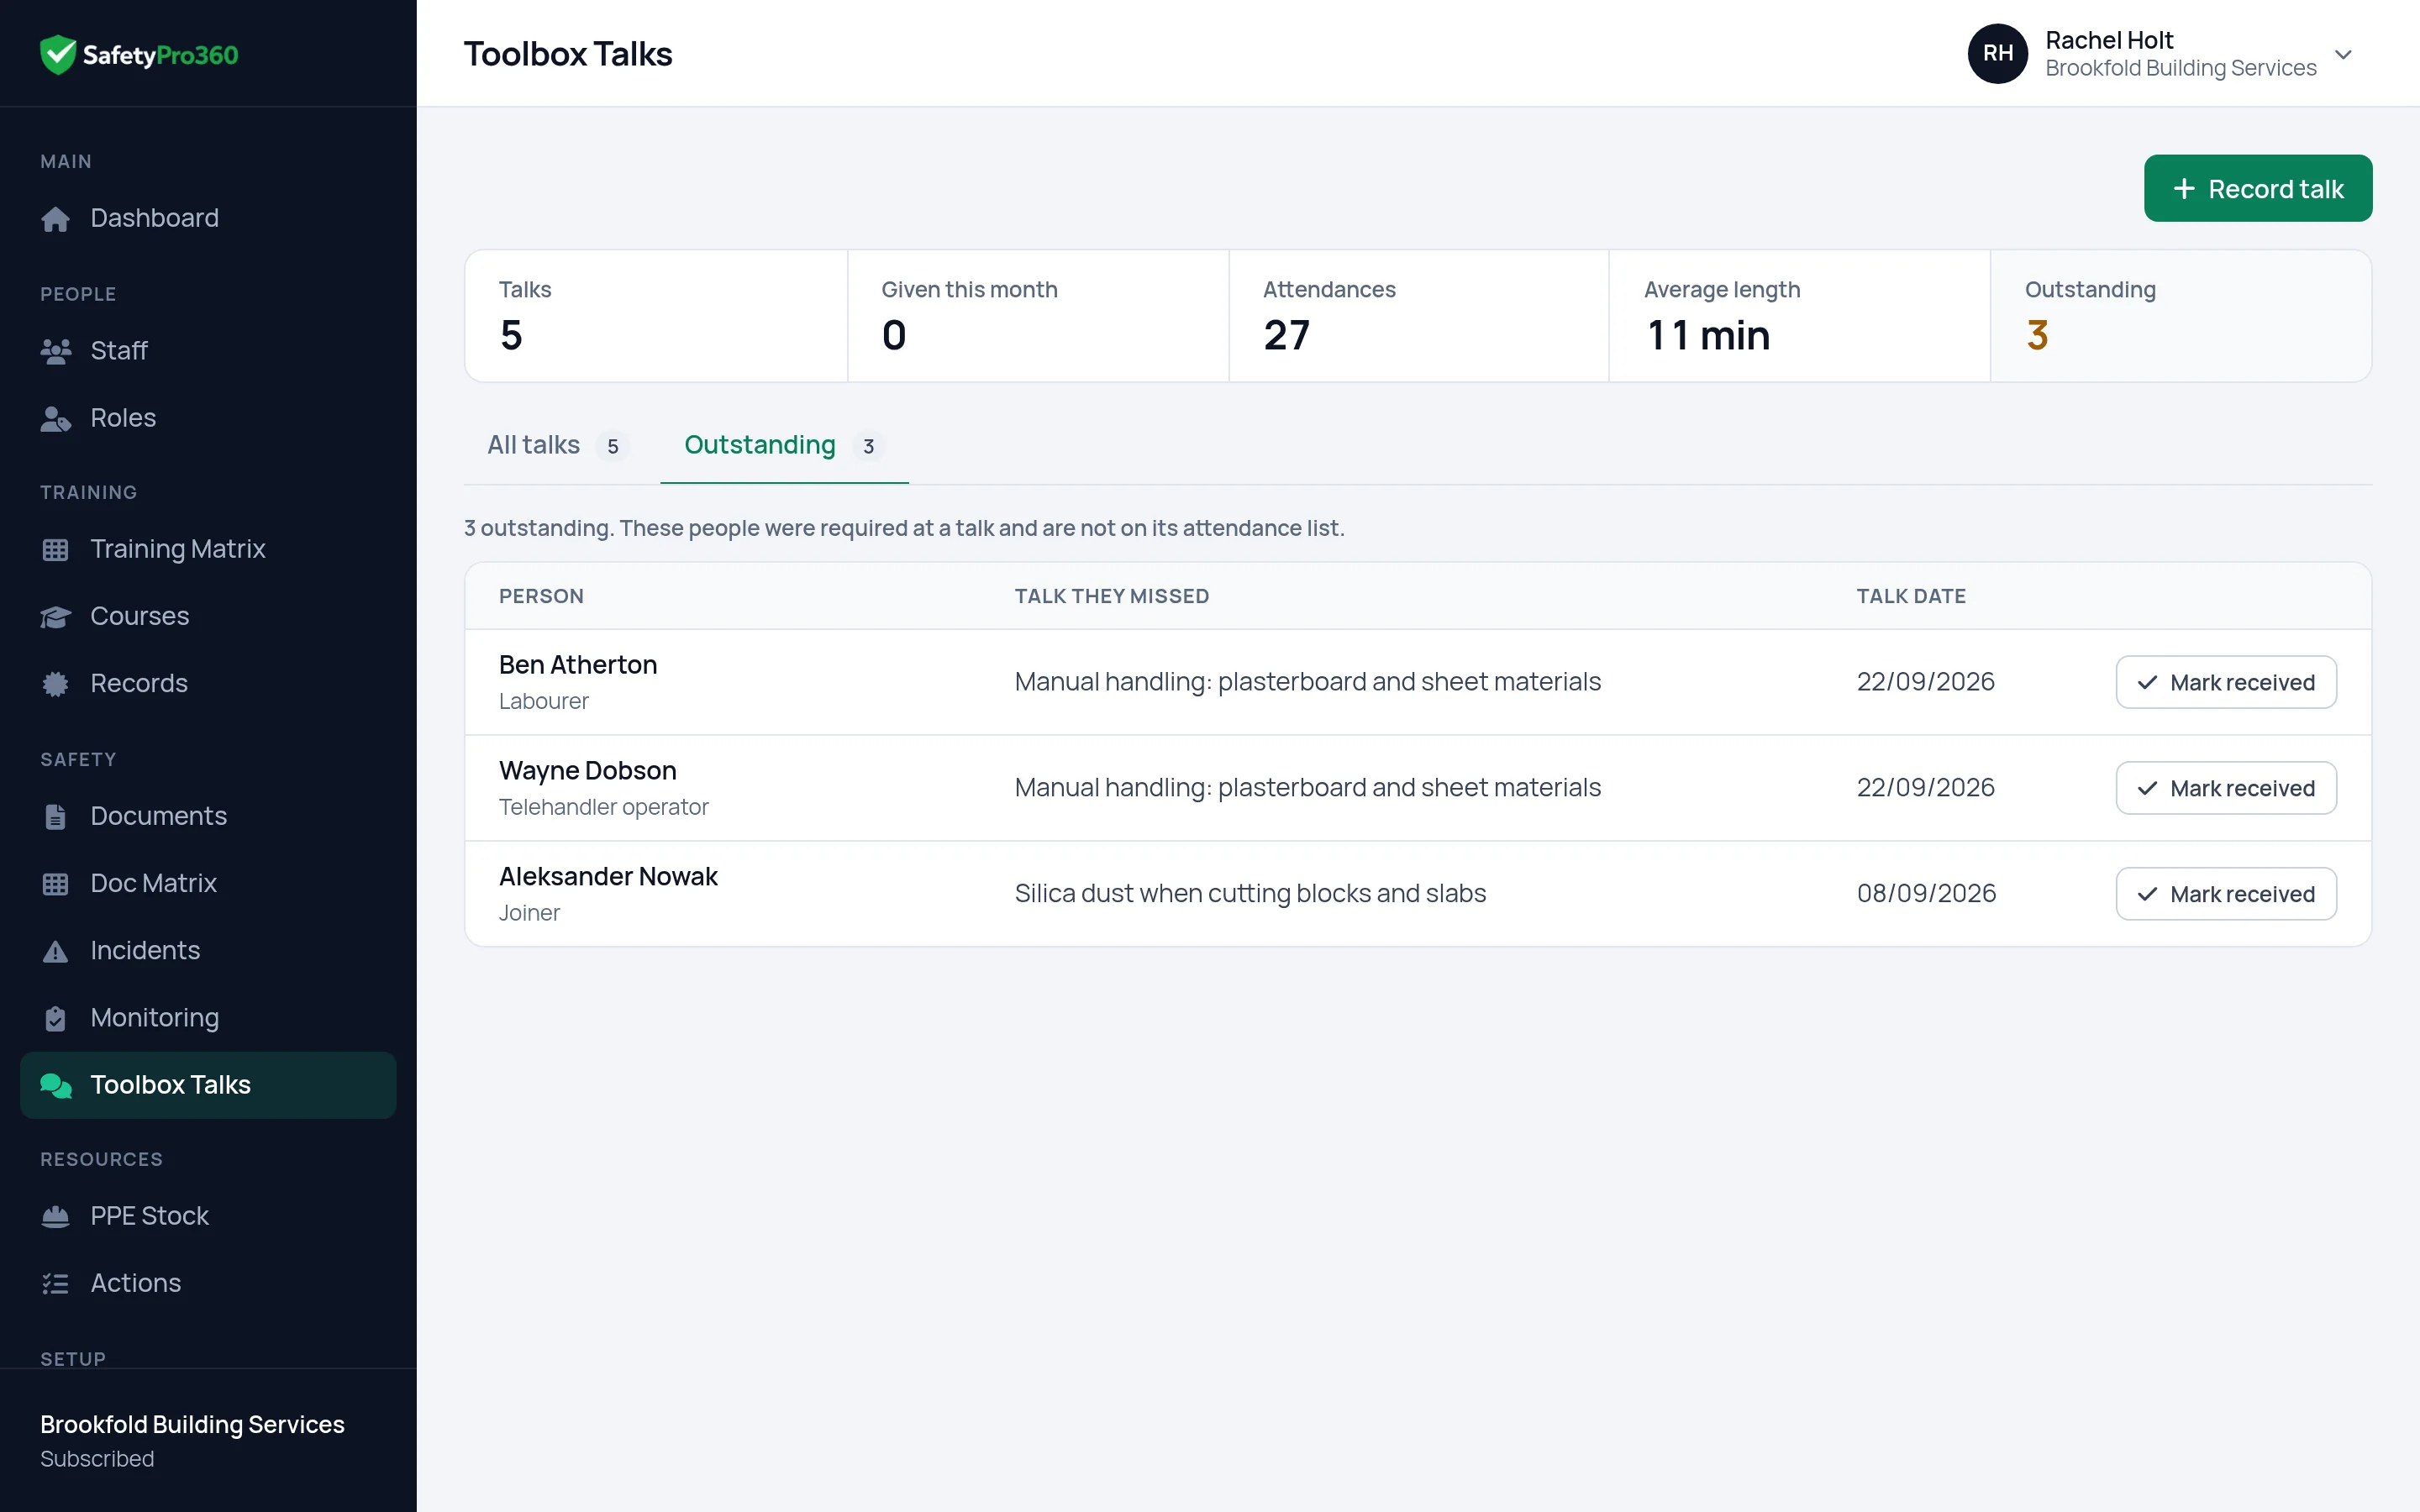This screenshot has height=1512, width=2420.
Task: Select the Outstanding tab
Action: point(784,445)
